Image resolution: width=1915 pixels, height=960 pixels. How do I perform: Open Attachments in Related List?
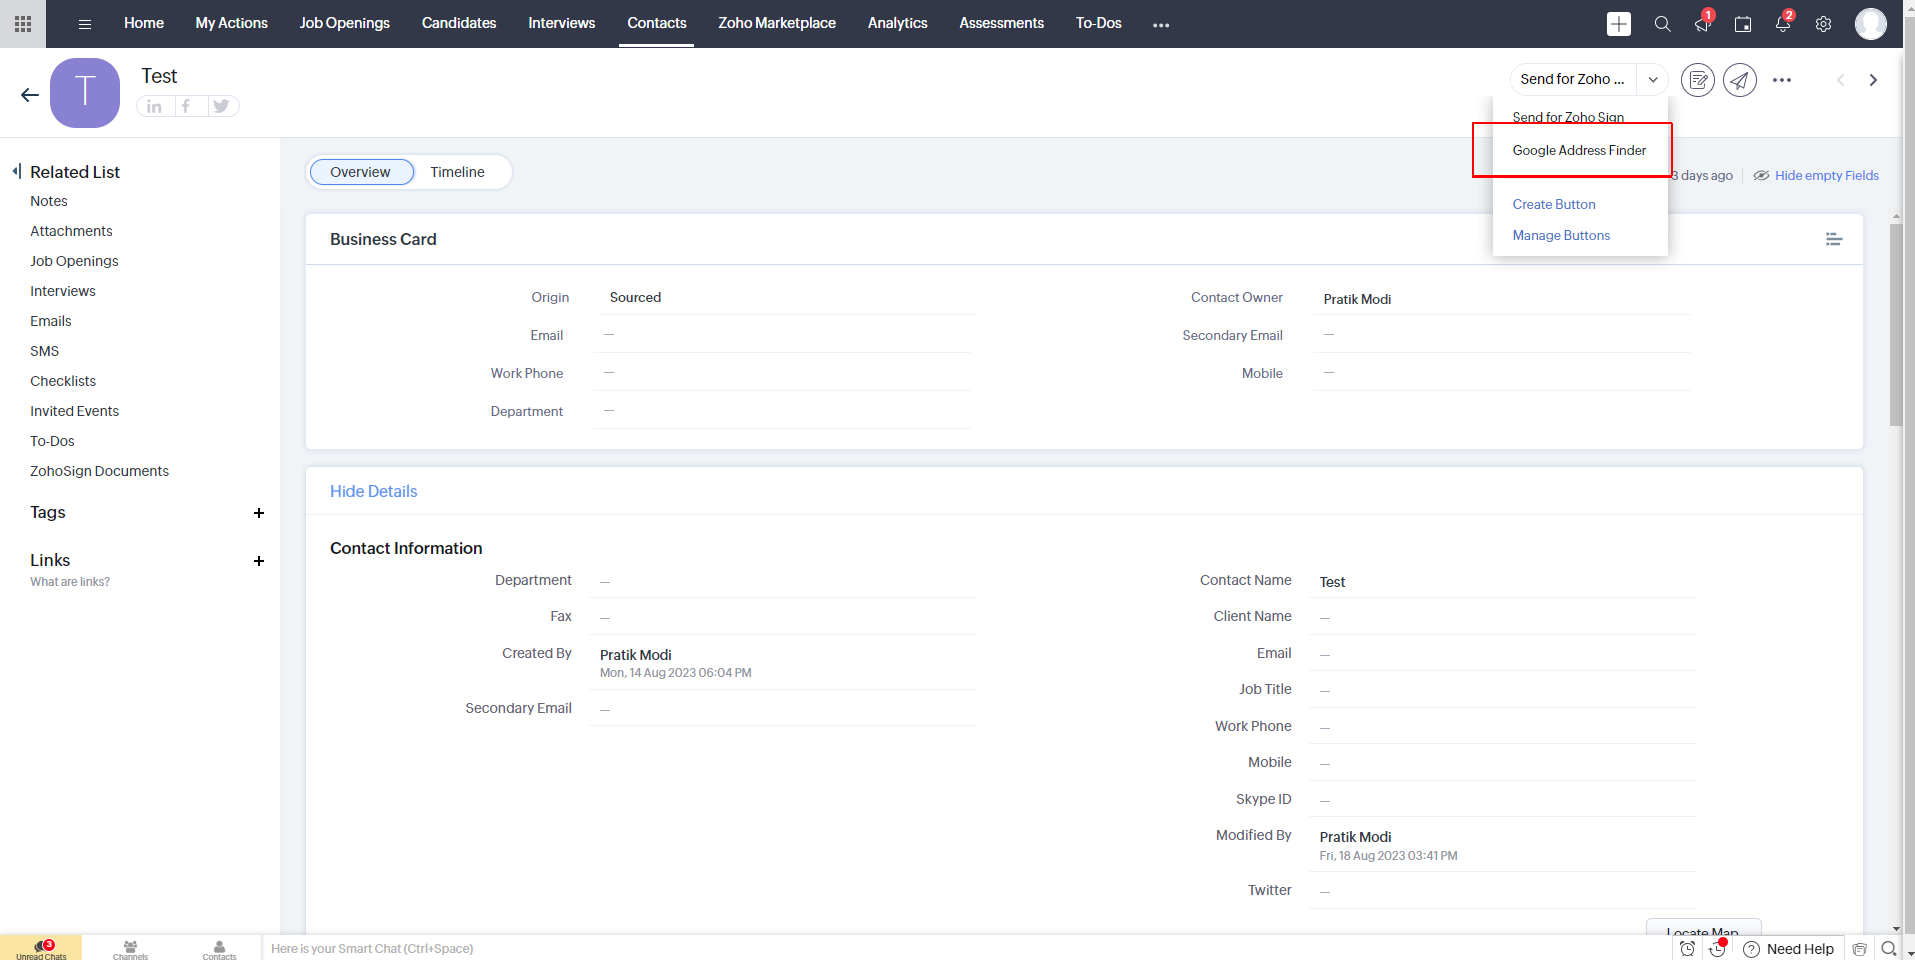click(x=71, y=231)
